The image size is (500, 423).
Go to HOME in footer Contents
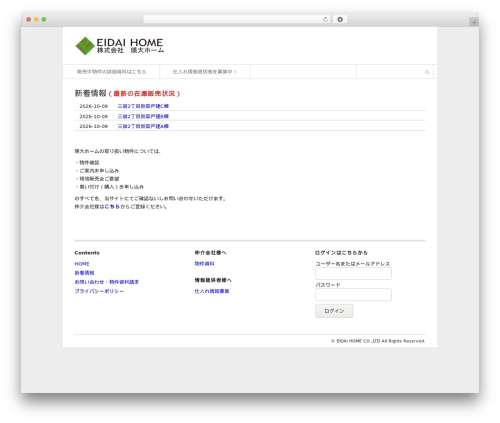point(82,264)
